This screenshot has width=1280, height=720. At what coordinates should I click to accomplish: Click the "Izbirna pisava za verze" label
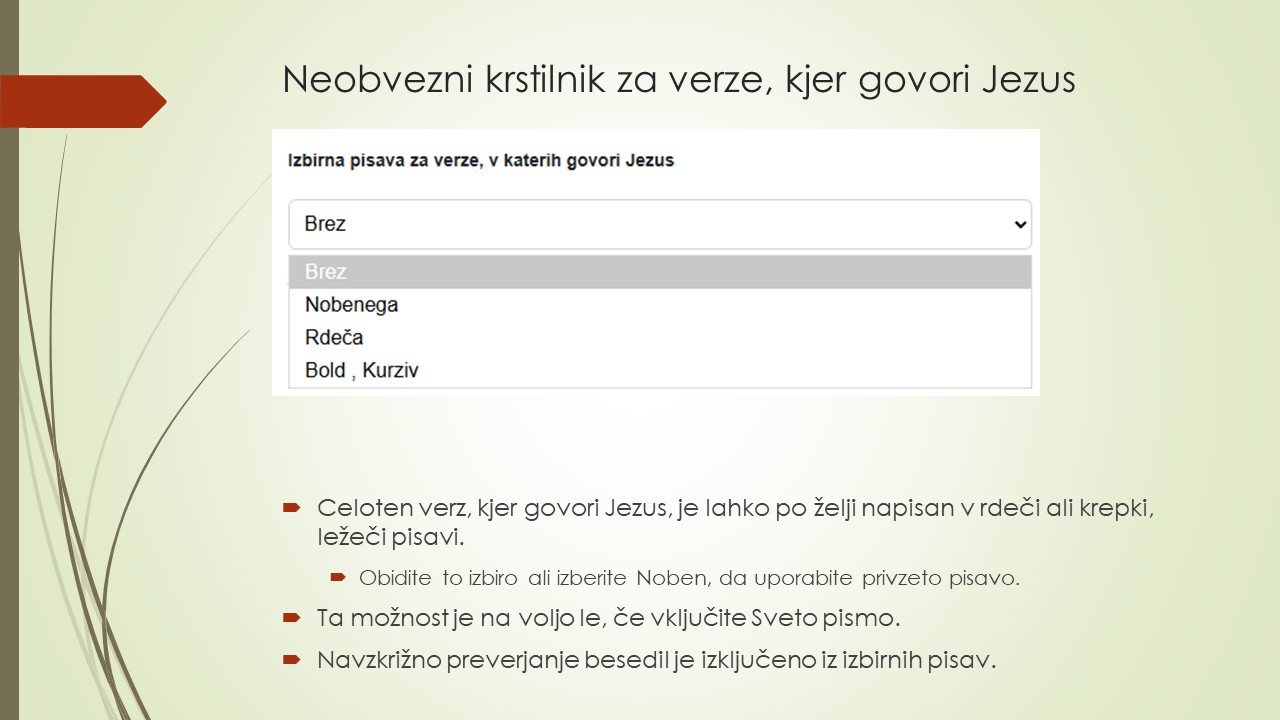click(x=481, y=160)
